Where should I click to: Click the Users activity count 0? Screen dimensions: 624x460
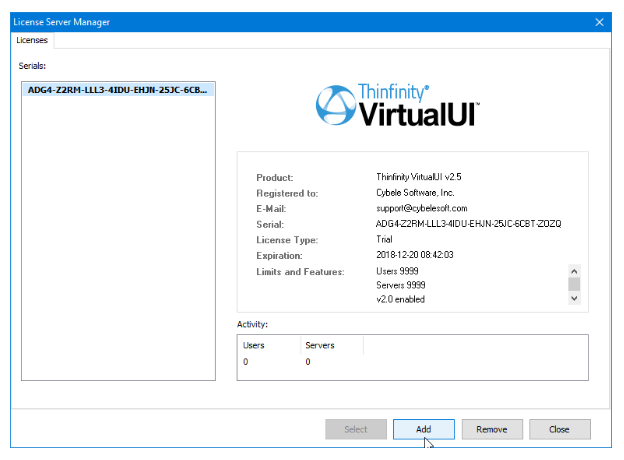(x=246, y=362)
